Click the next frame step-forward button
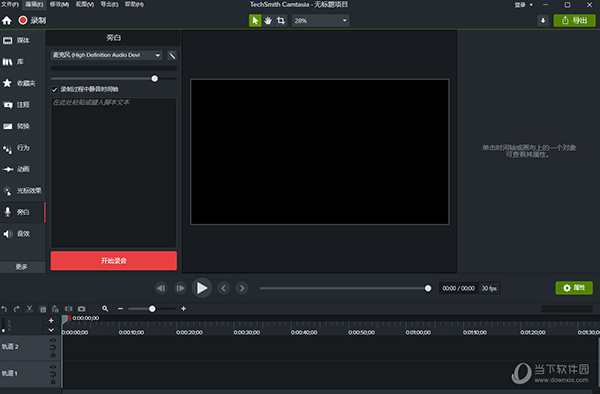Viewport: 600px width, 394px height. tap(180, 288)
